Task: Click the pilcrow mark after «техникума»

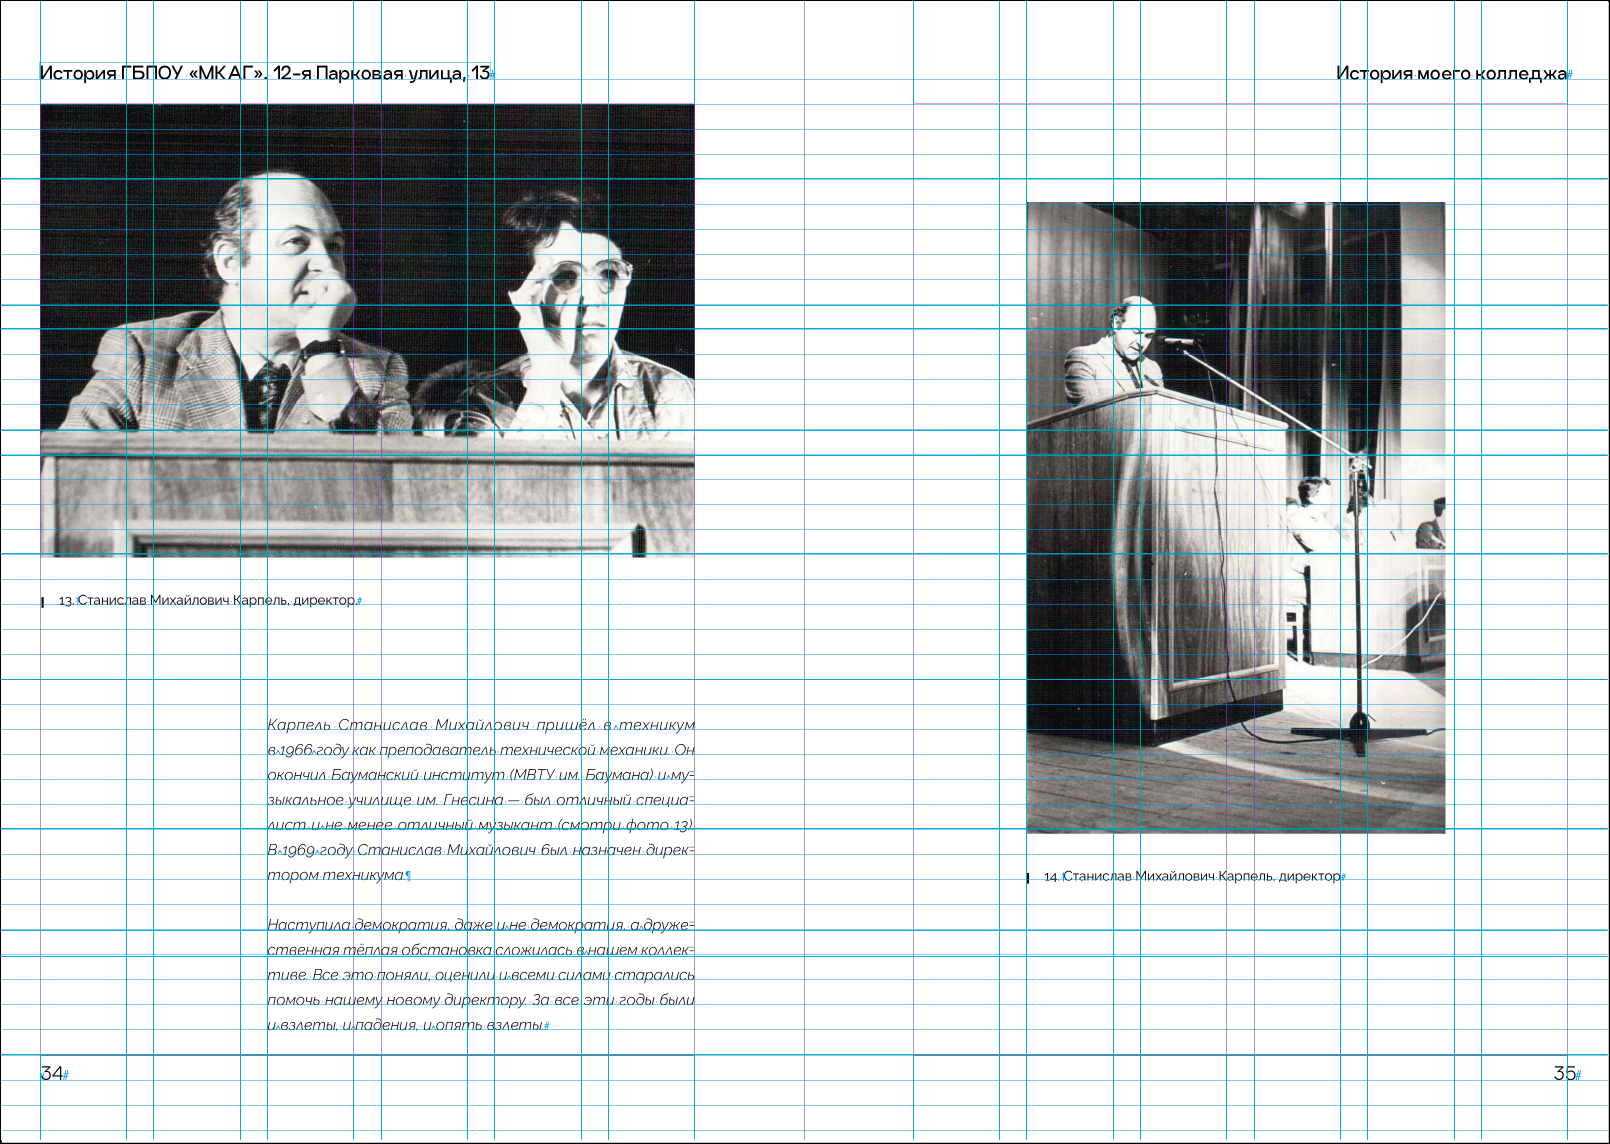Action: [408, 876]
